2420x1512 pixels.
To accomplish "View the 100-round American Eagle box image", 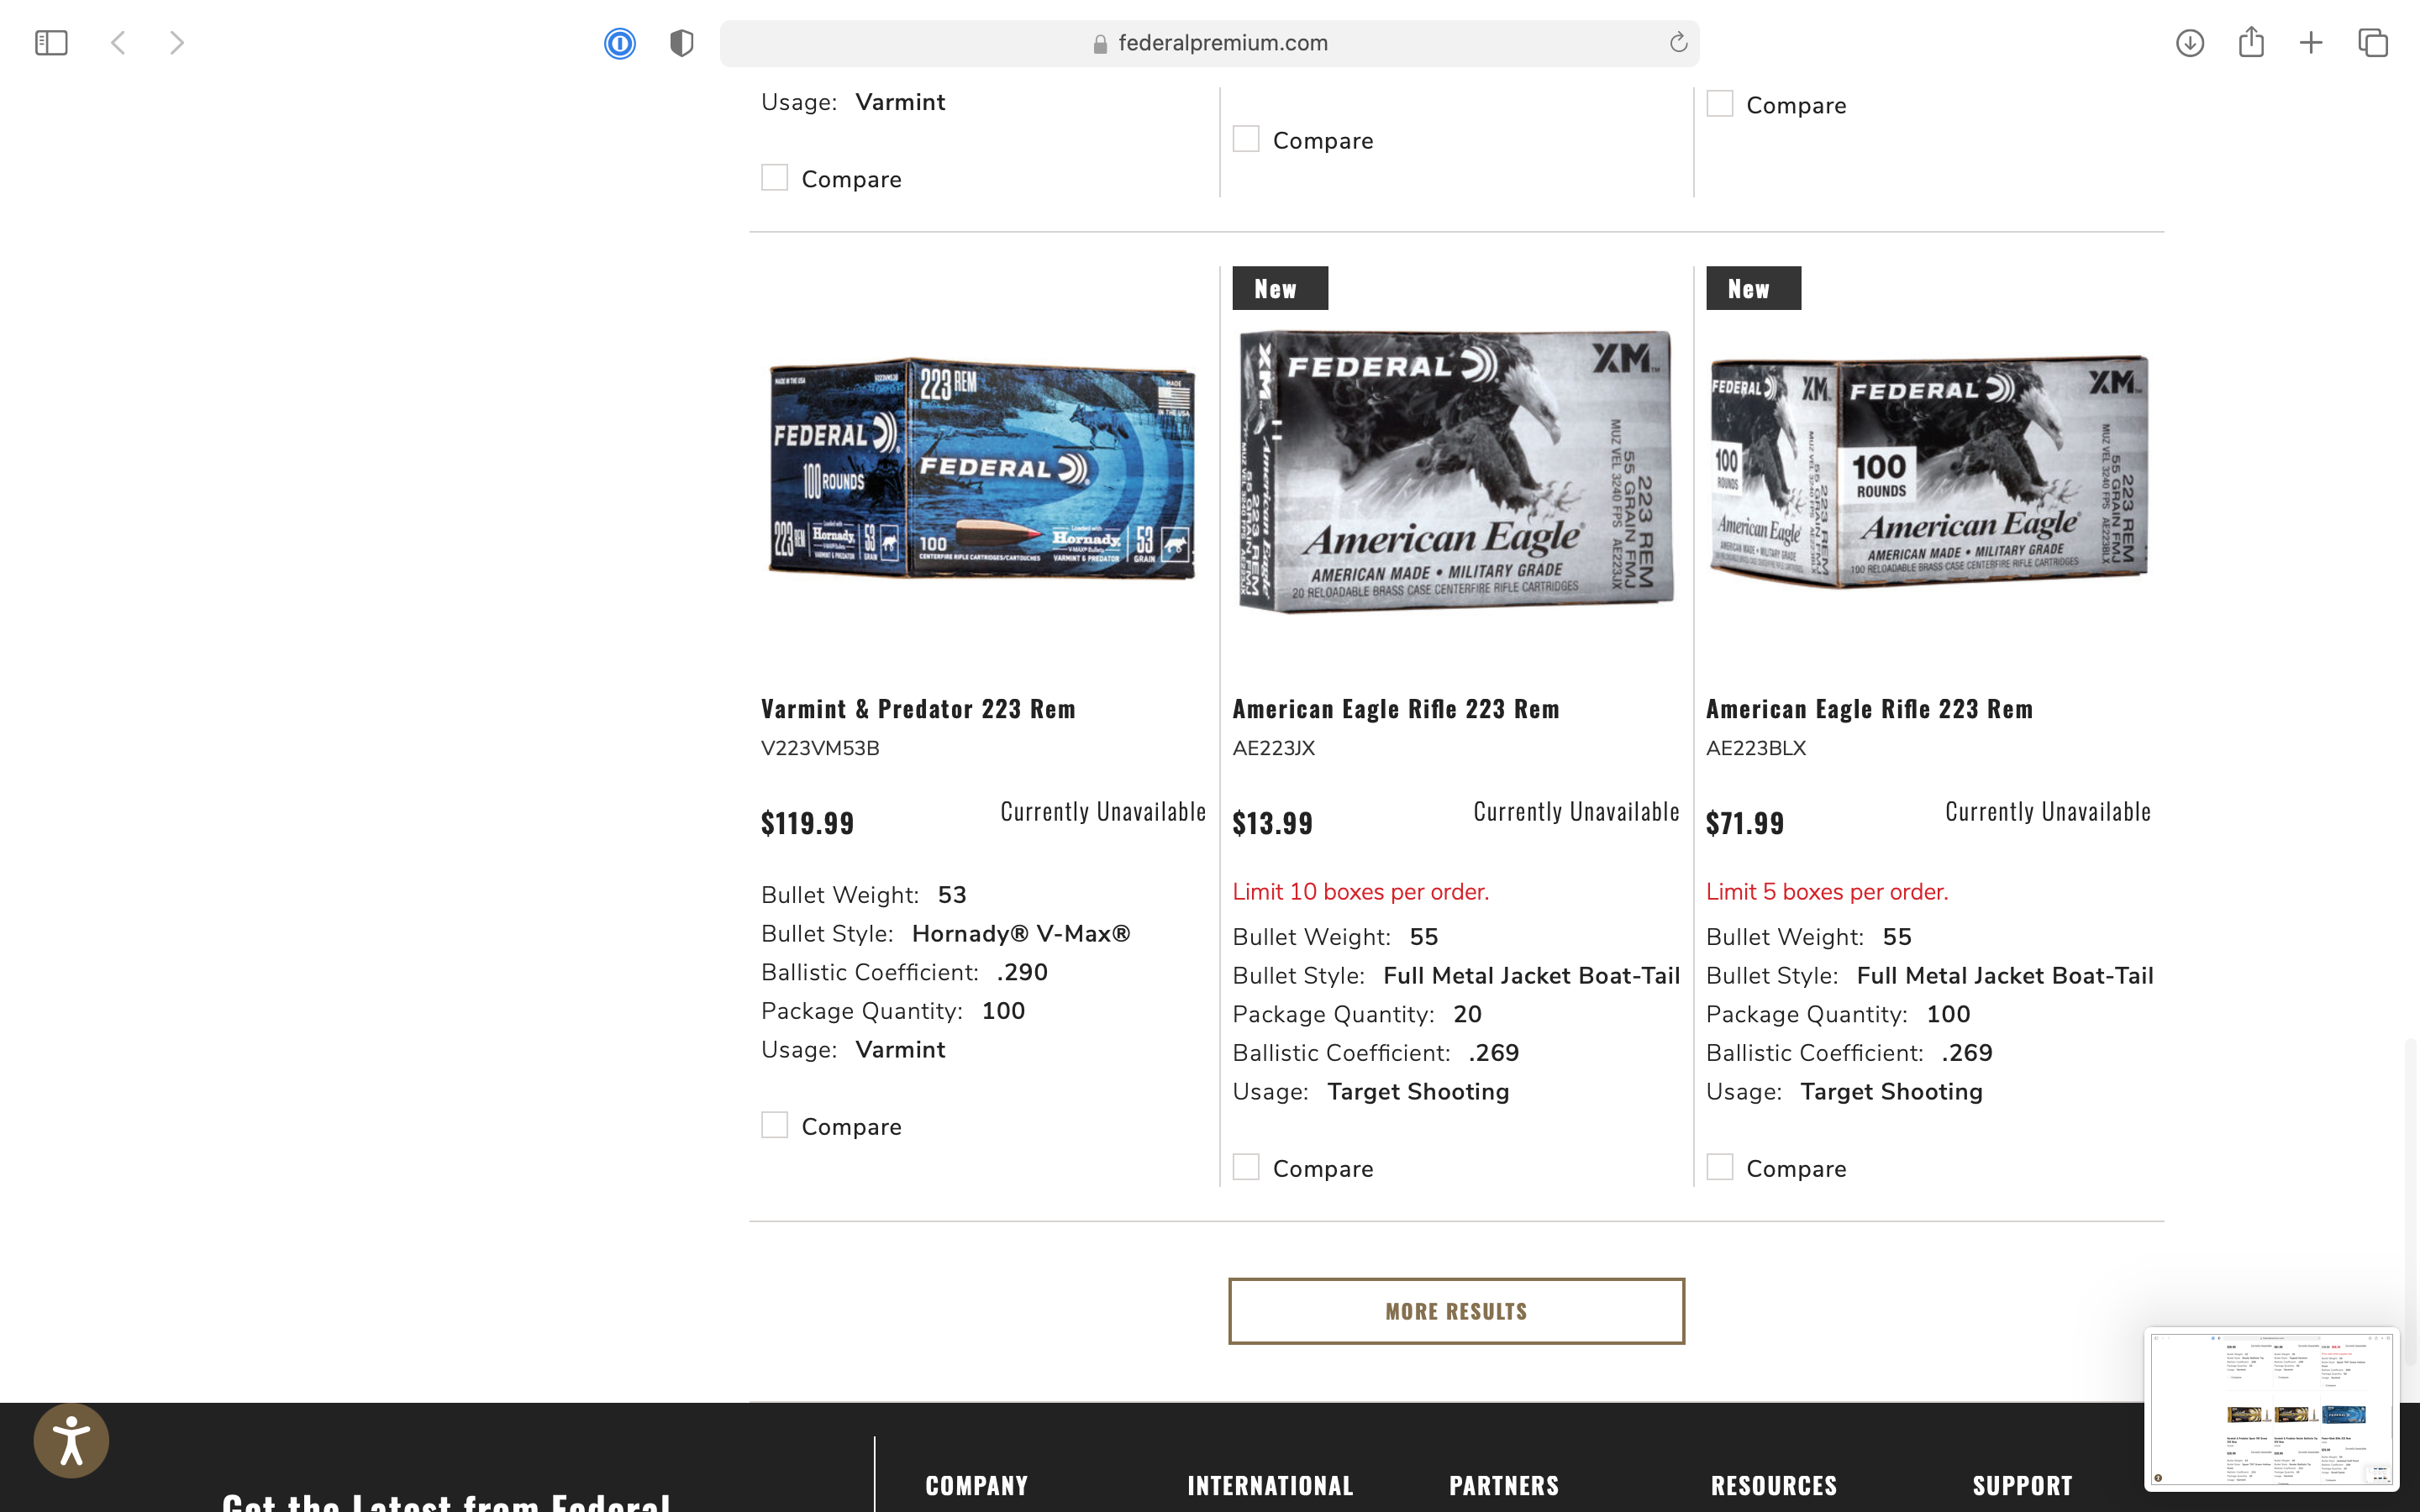I will click(1929, 472).
